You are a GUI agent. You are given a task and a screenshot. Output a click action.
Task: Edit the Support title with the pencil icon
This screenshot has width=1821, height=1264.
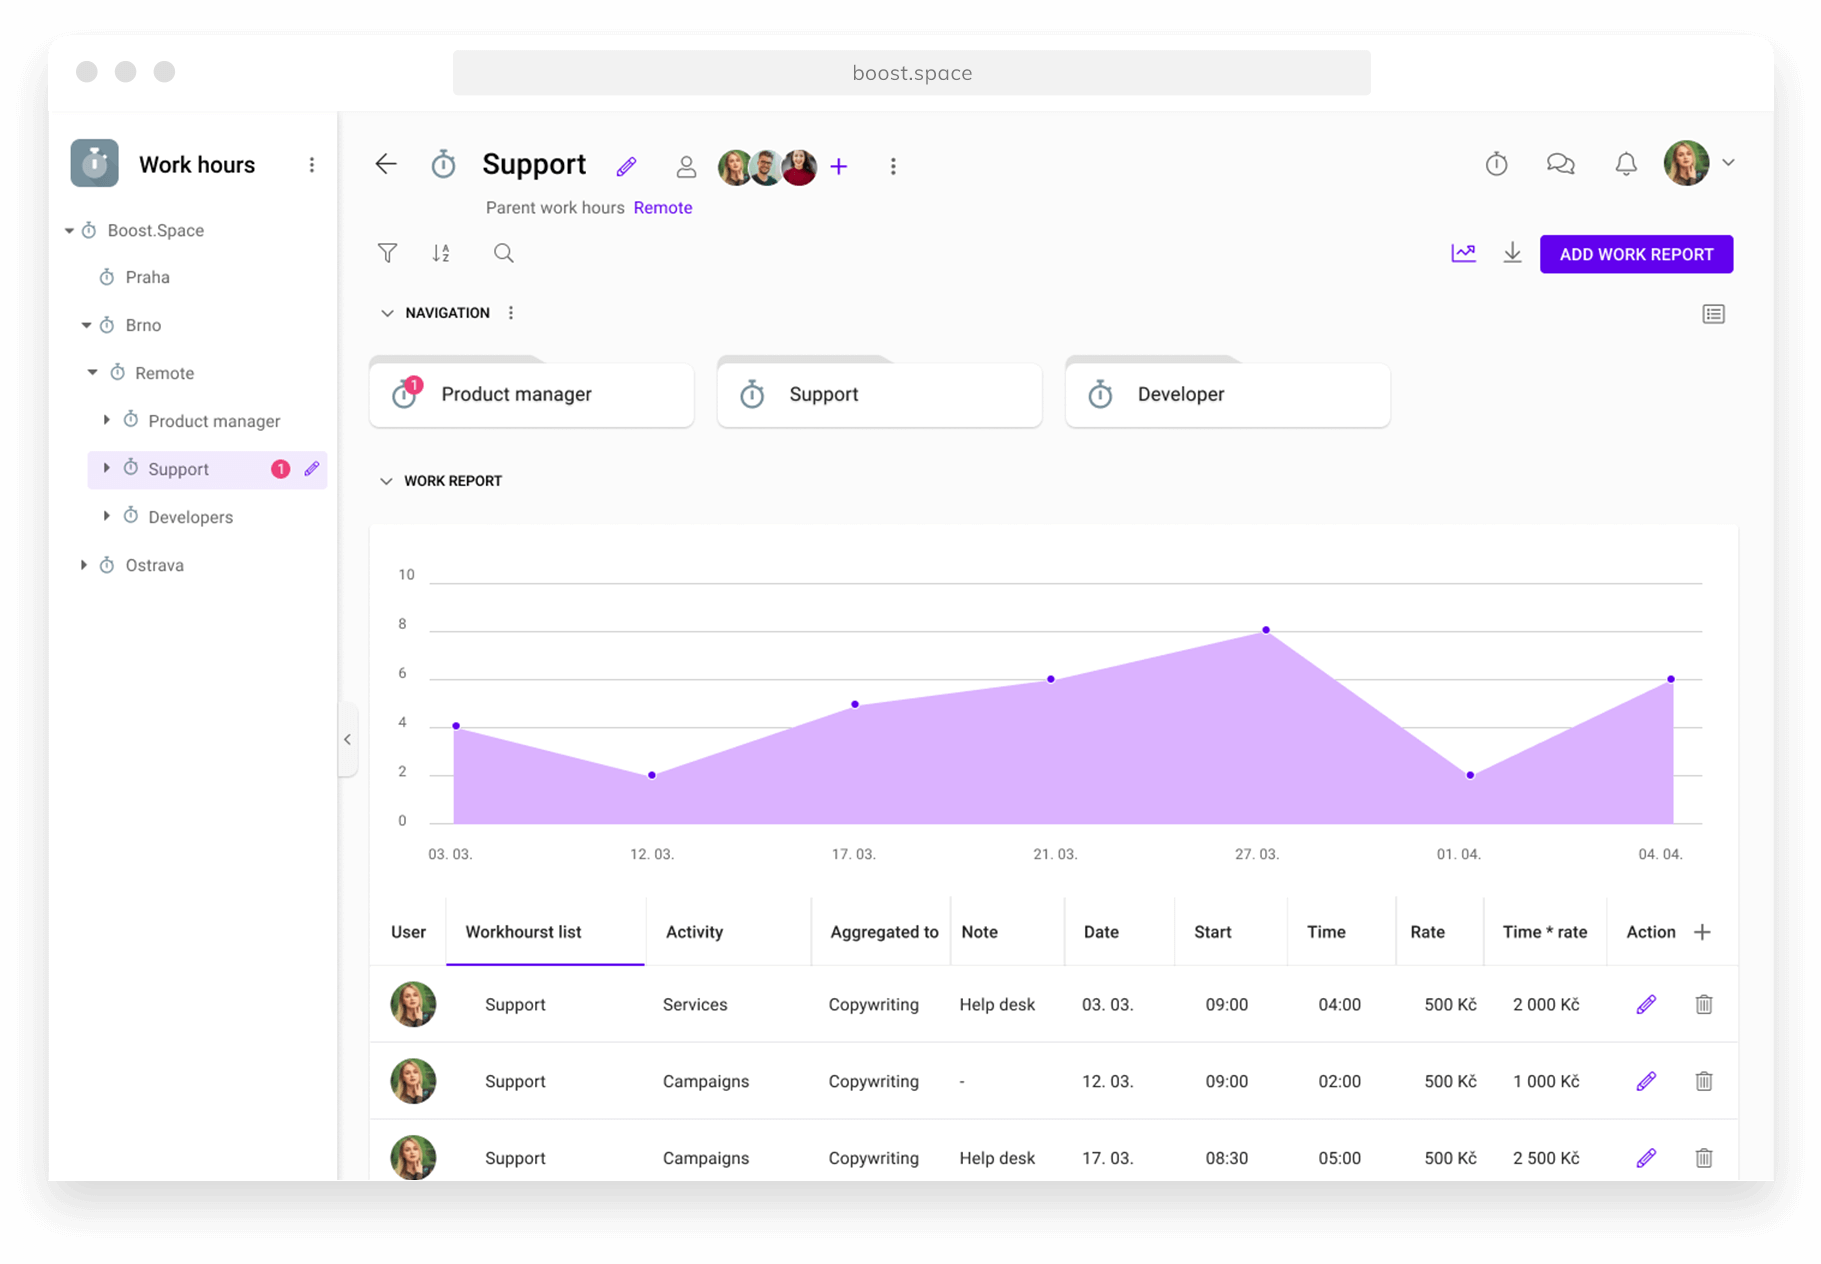click(x=627, y=166)
